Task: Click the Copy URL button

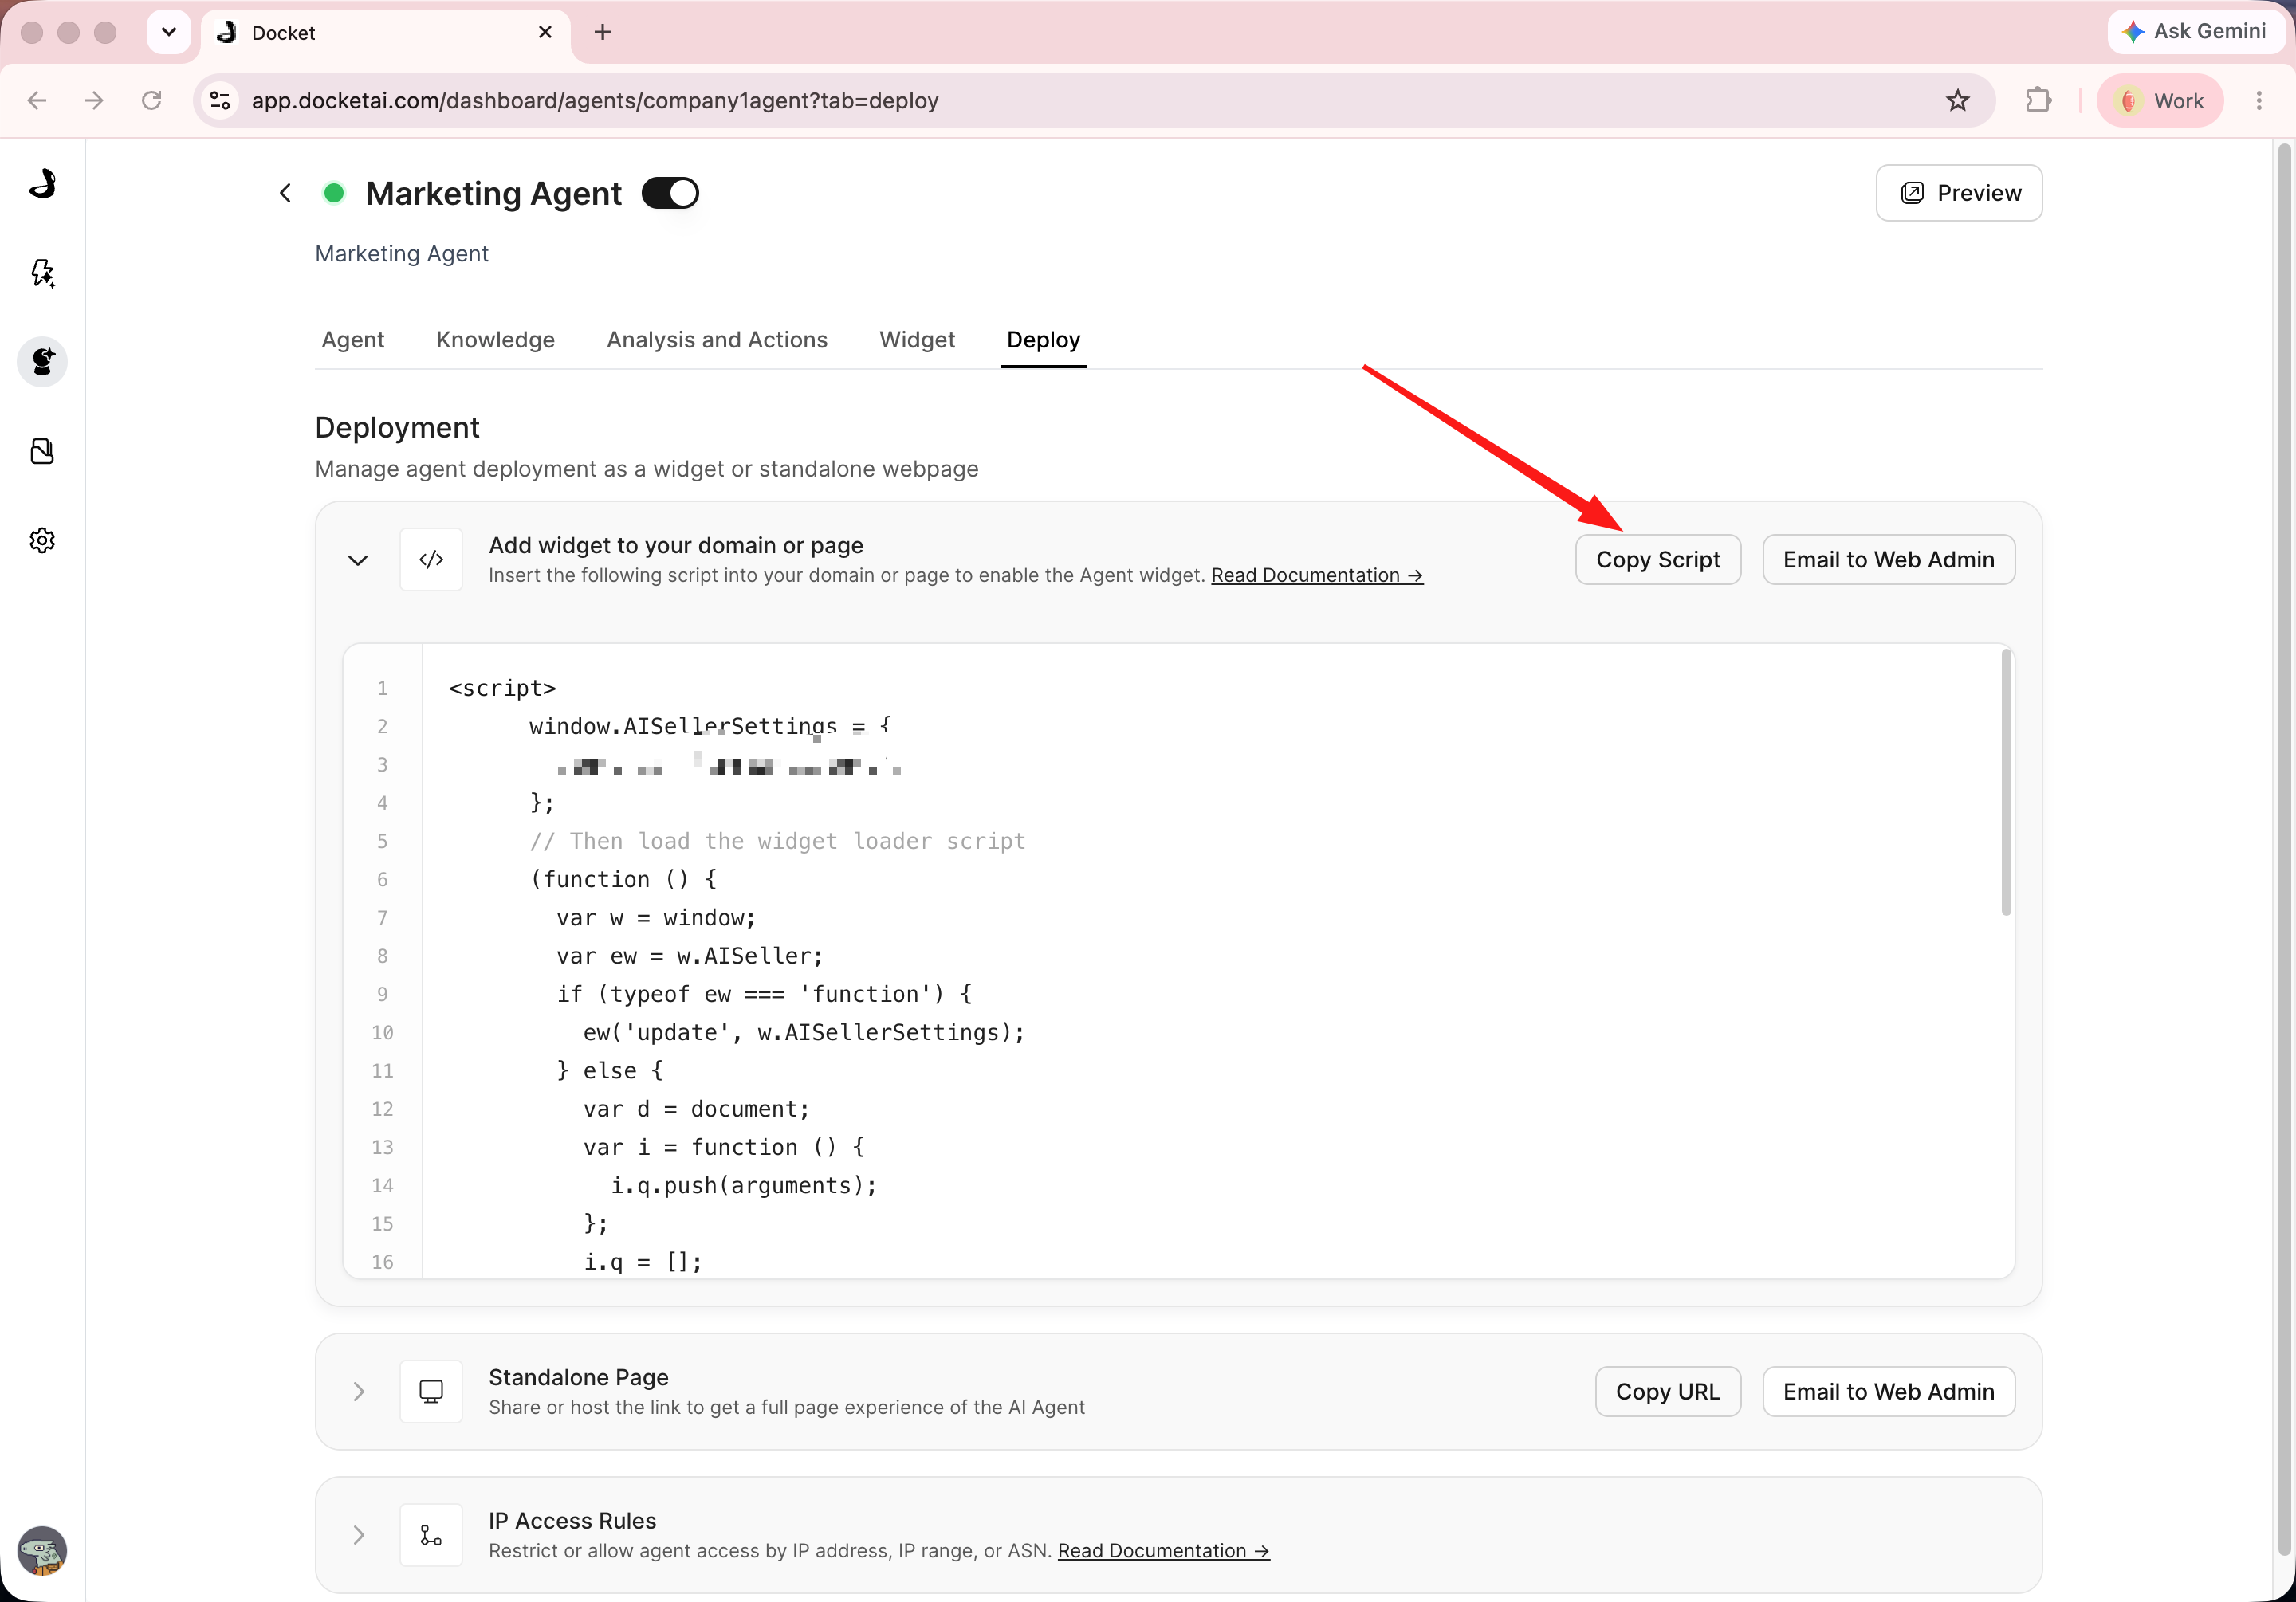Action: coord(1668,1391)
